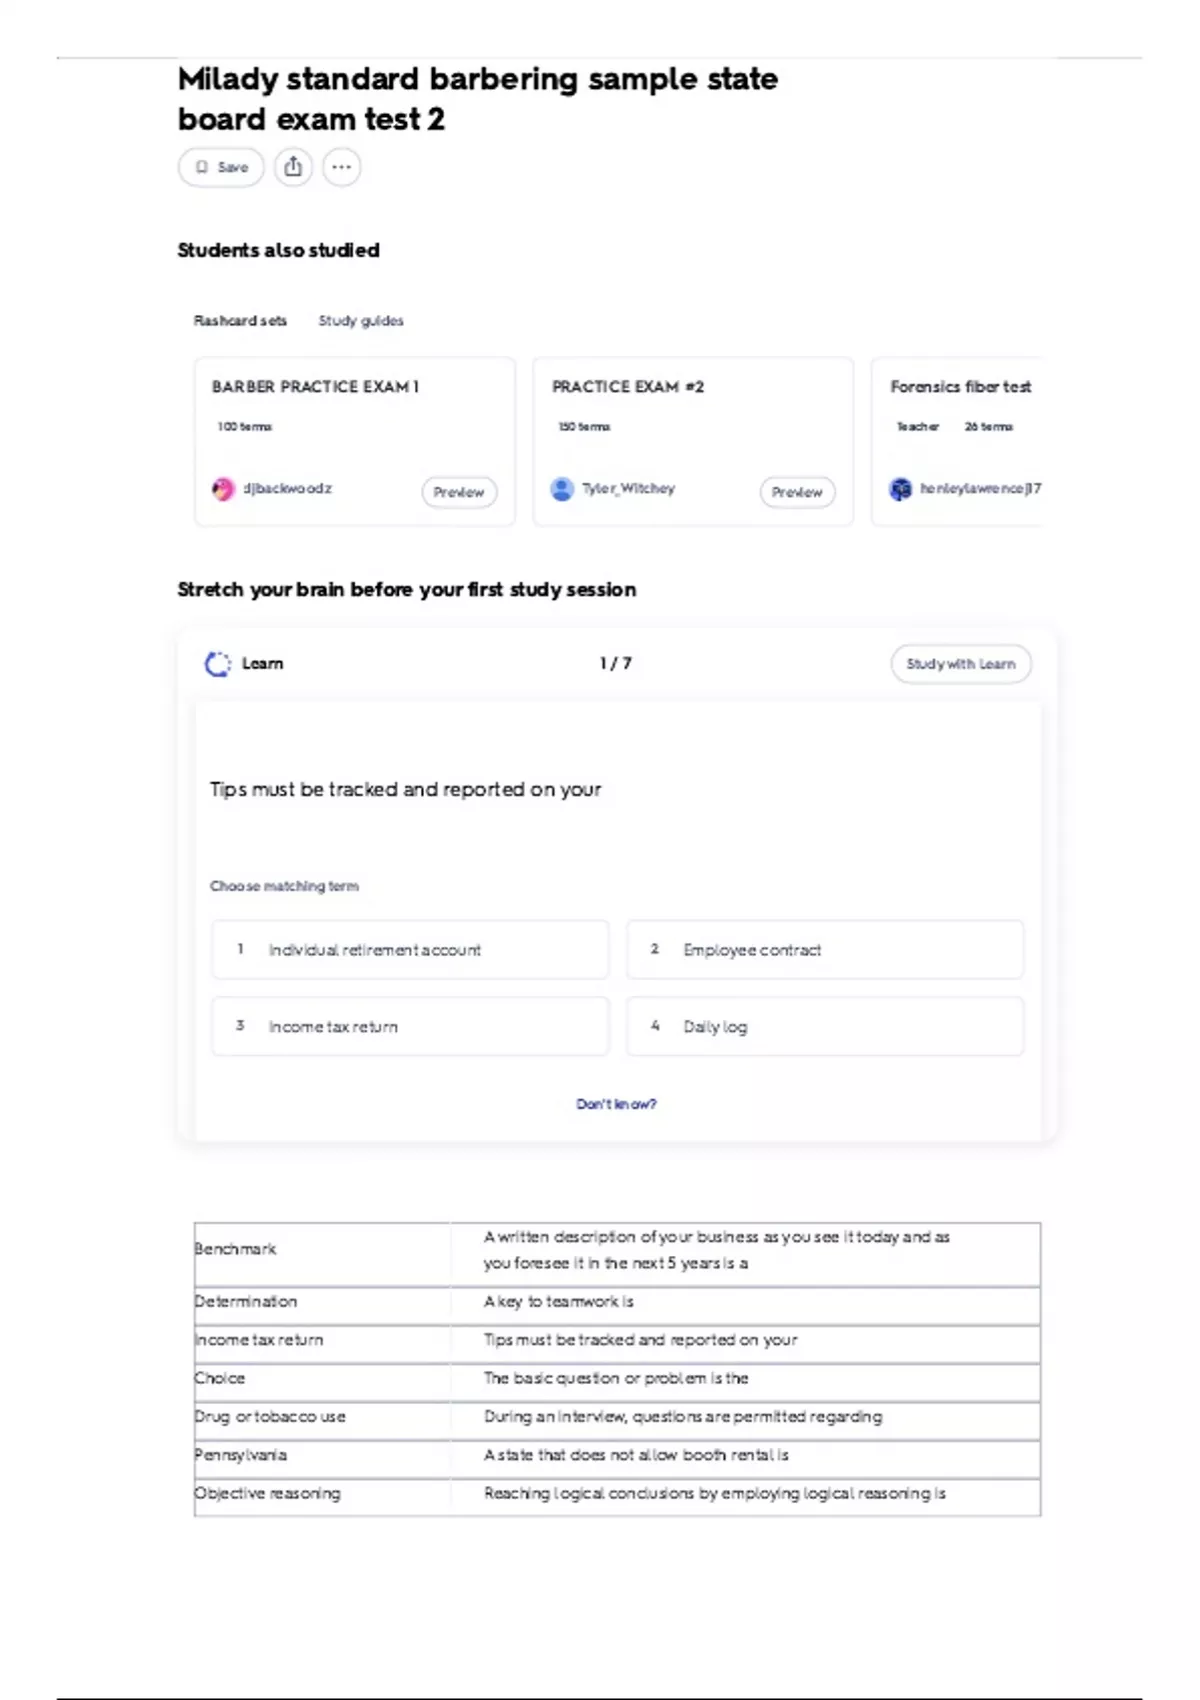This screenshot has width=1200, height=1700.
Task: Click djbackwoodz profile avatar
Action: pos(223,489)
